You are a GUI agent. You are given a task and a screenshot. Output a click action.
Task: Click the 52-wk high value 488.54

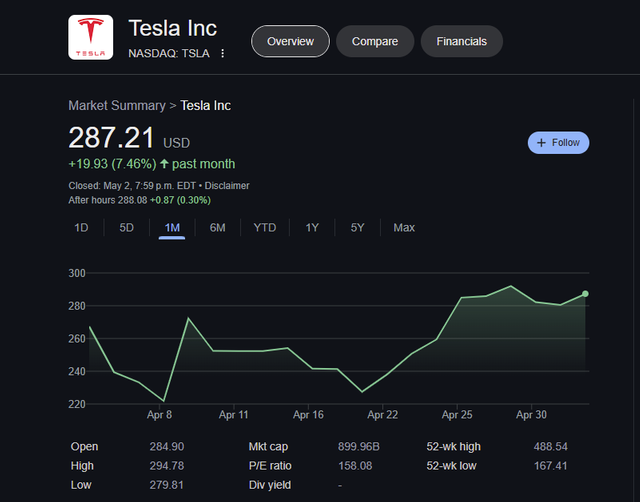[550, 446]
